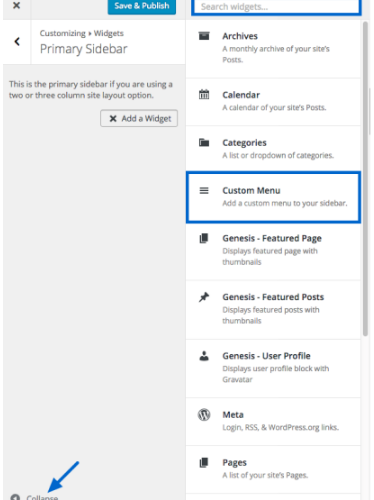Select the Archives widget title
This screenshot has width=374, height=500.
pyautogui.click(x=240, y=36)
